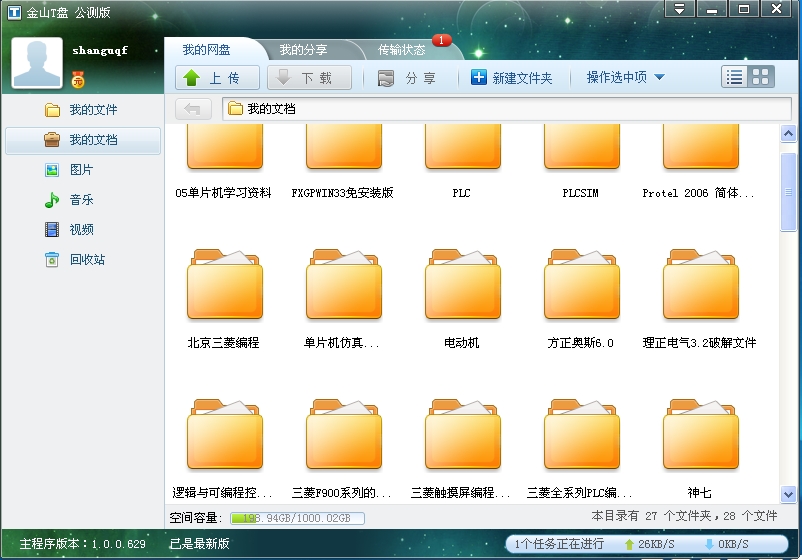The width and height of the screenshot is (802, 560).
Task: Click the running task status in status bar
Action: [x=558, y=544]
